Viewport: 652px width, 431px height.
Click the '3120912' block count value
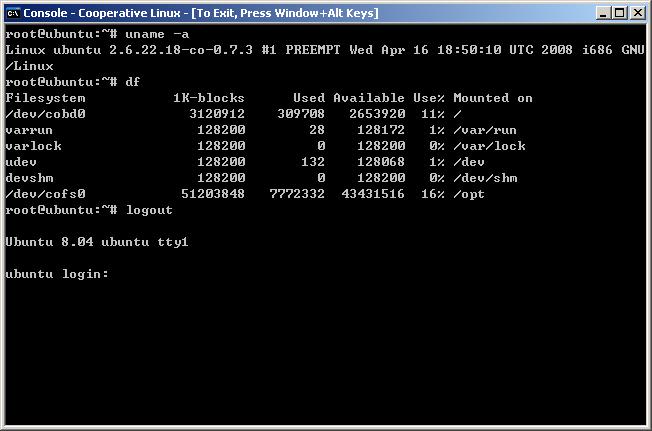217,114
